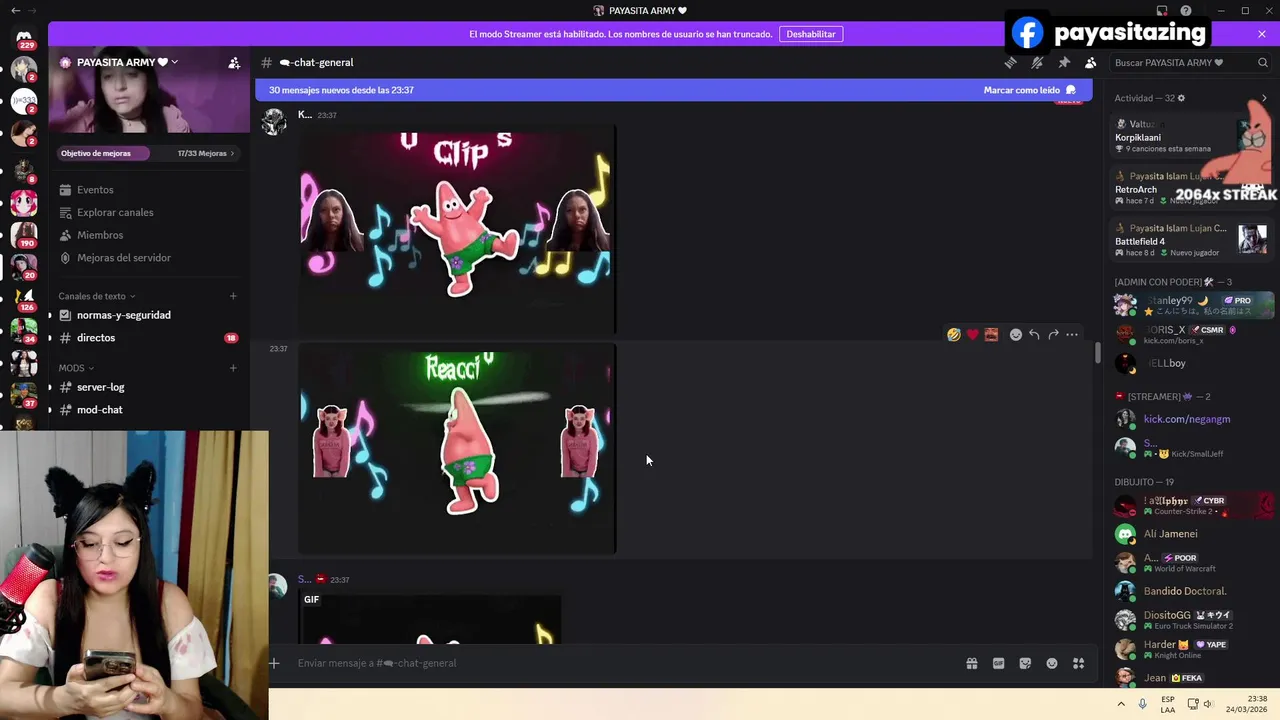Select member Ali Jamenei
Image resolution: width=1280 pixels, height=720 pixels.
click(1192, 534)
